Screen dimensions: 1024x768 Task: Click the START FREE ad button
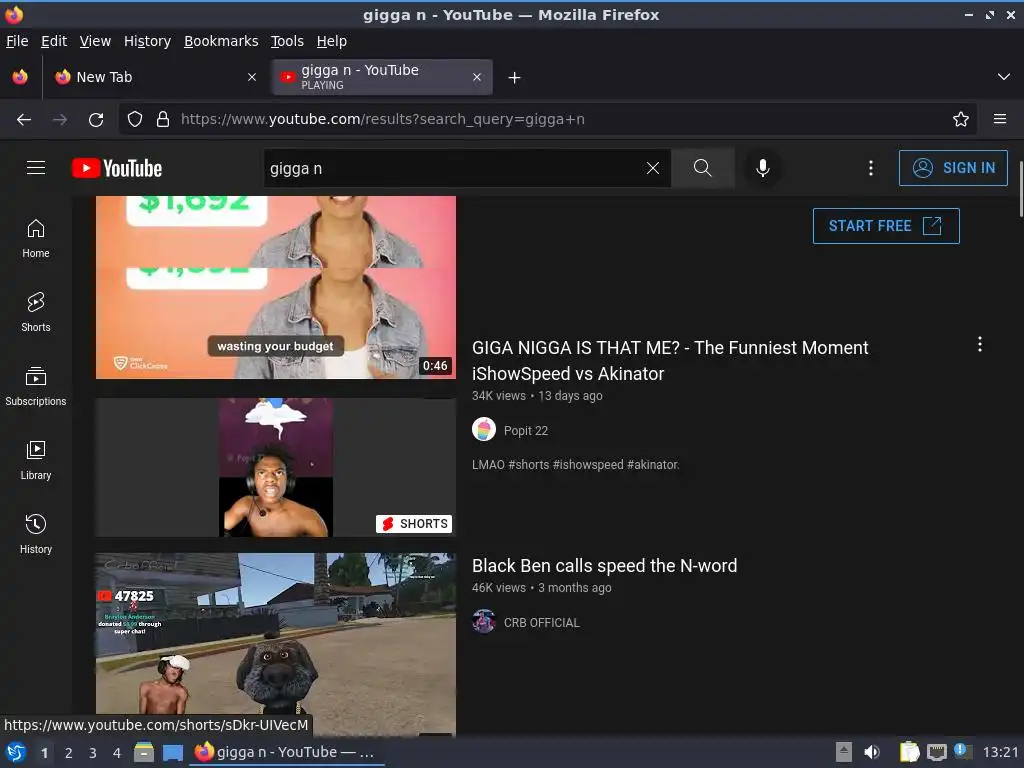[886, 226]
